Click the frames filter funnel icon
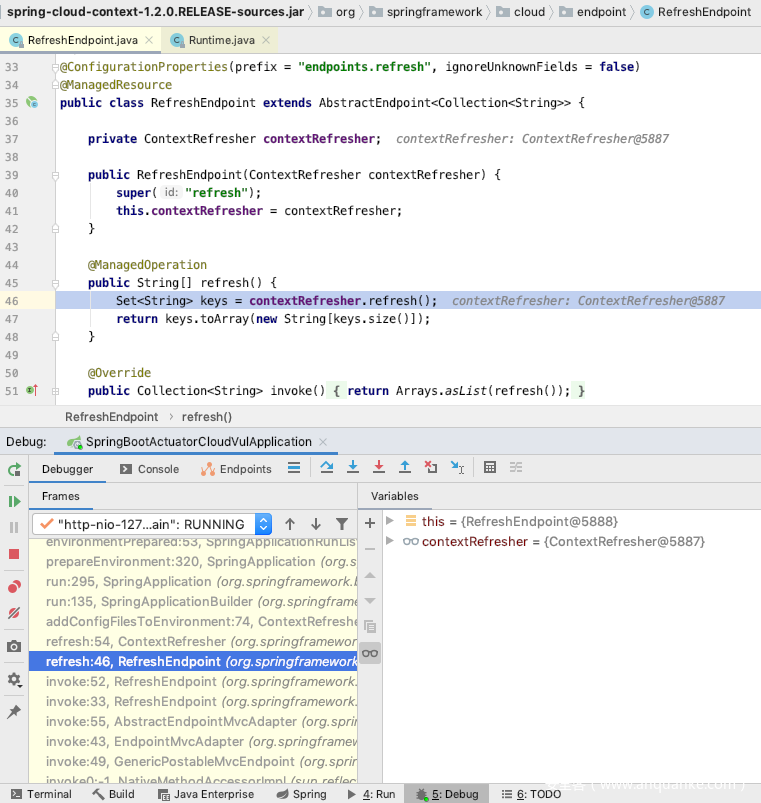This screenshot has width=761, height=803. pos(342,524)
